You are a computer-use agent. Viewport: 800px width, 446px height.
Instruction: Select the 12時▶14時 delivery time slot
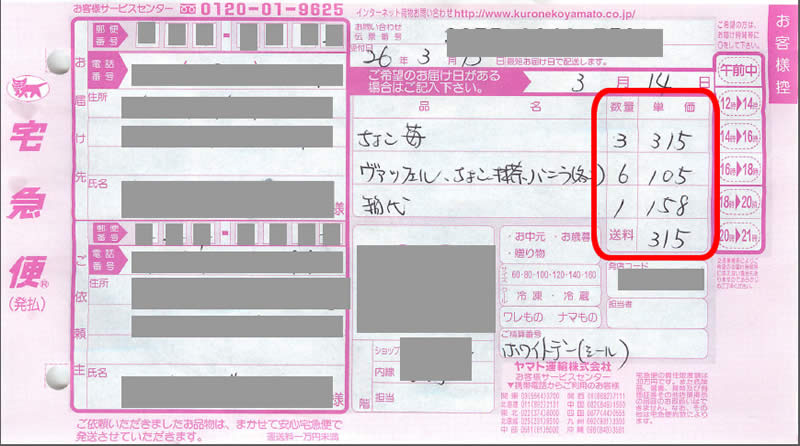pos(739,104)
